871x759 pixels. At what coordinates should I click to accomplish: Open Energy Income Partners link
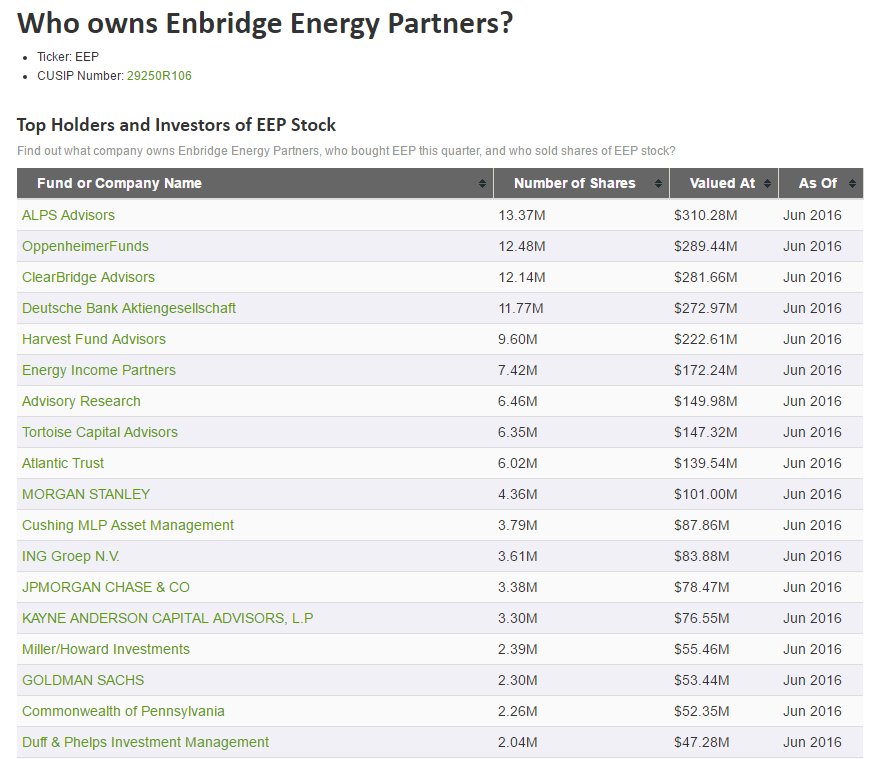coord(99,371)
